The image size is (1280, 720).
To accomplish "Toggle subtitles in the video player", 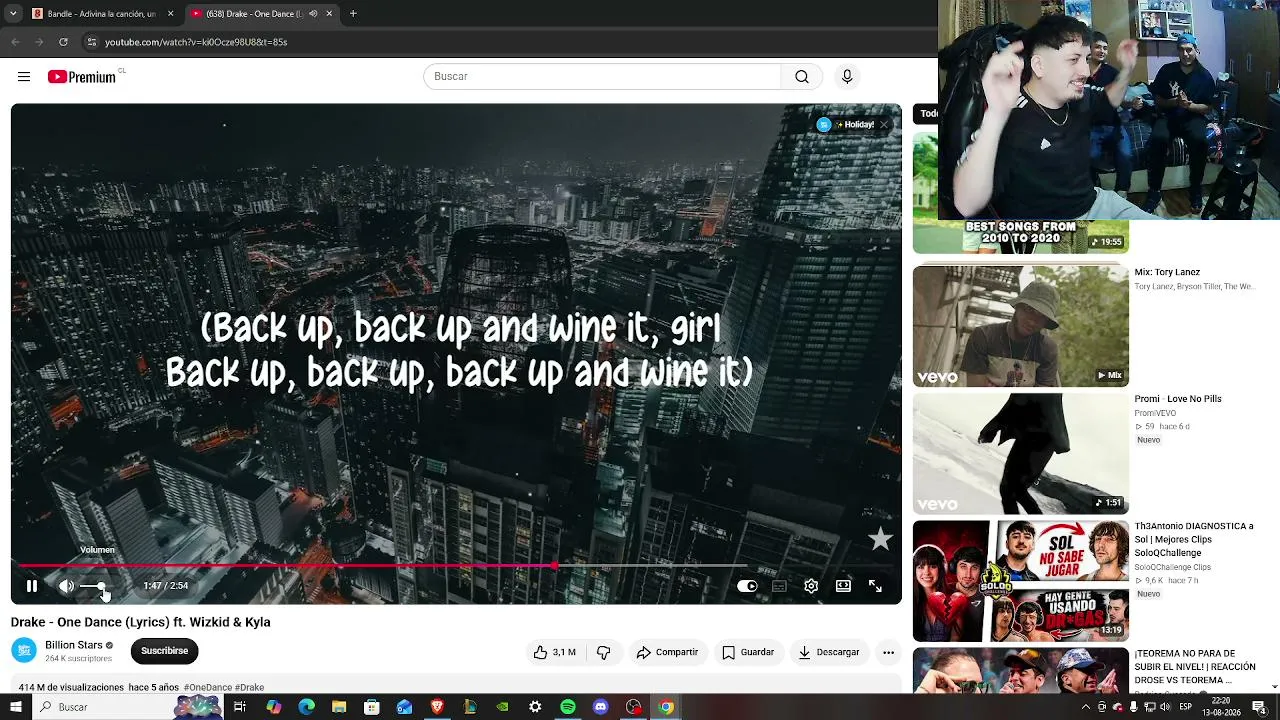I will (x=779, y=586).
